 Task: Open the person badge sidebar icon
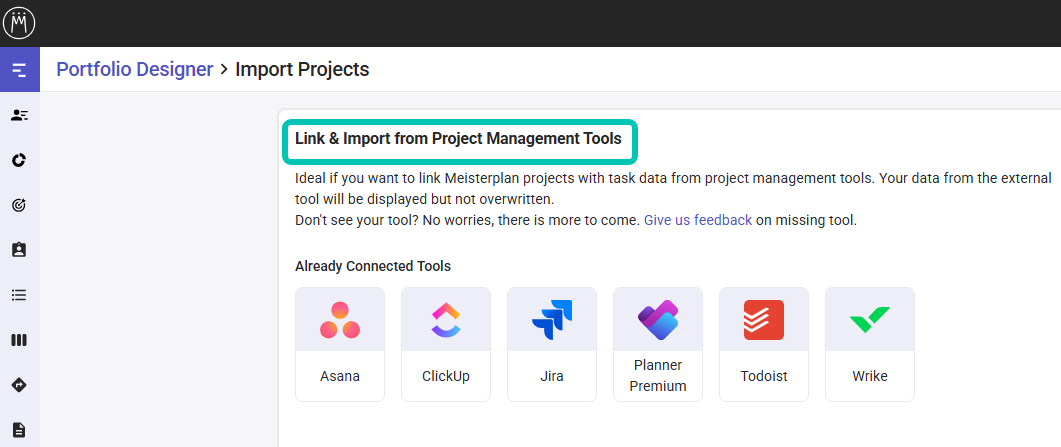click(x=19, y=250)
